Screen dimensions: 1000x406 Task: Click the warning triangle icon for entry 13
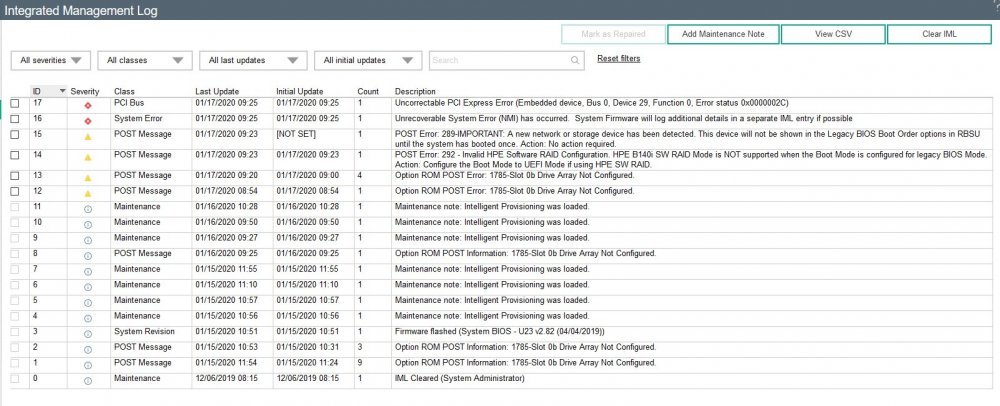88,178
